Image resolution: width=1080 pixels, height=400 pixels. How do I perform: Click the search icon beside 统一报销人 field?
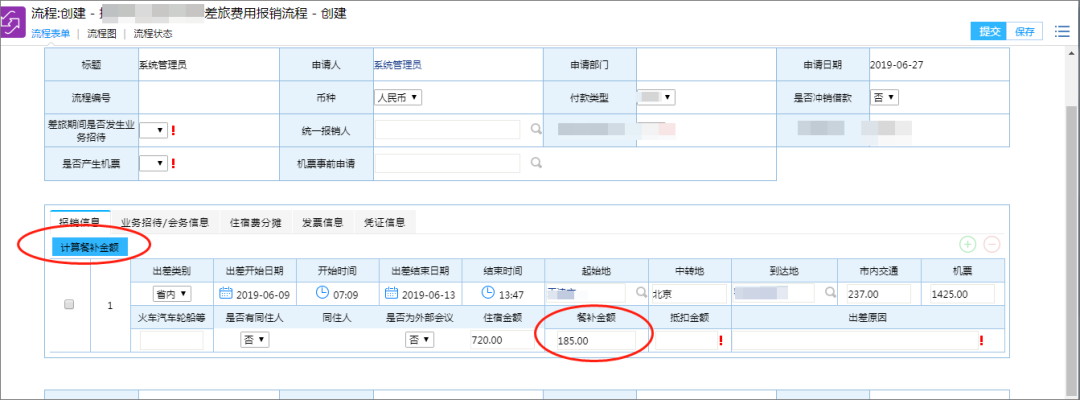coord(536,129)
